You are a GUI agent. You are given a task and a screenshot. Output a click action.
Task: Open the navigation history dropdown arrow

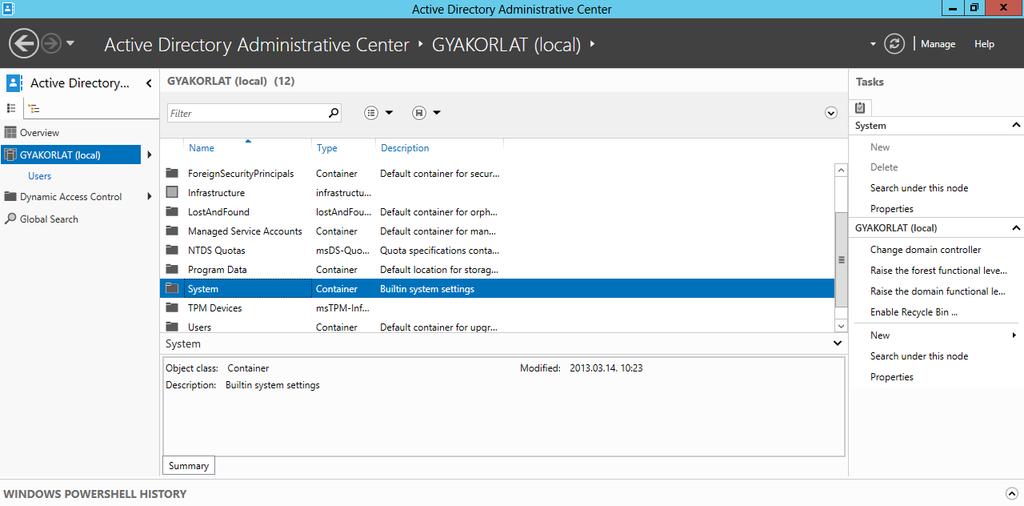tap(70, 44)
